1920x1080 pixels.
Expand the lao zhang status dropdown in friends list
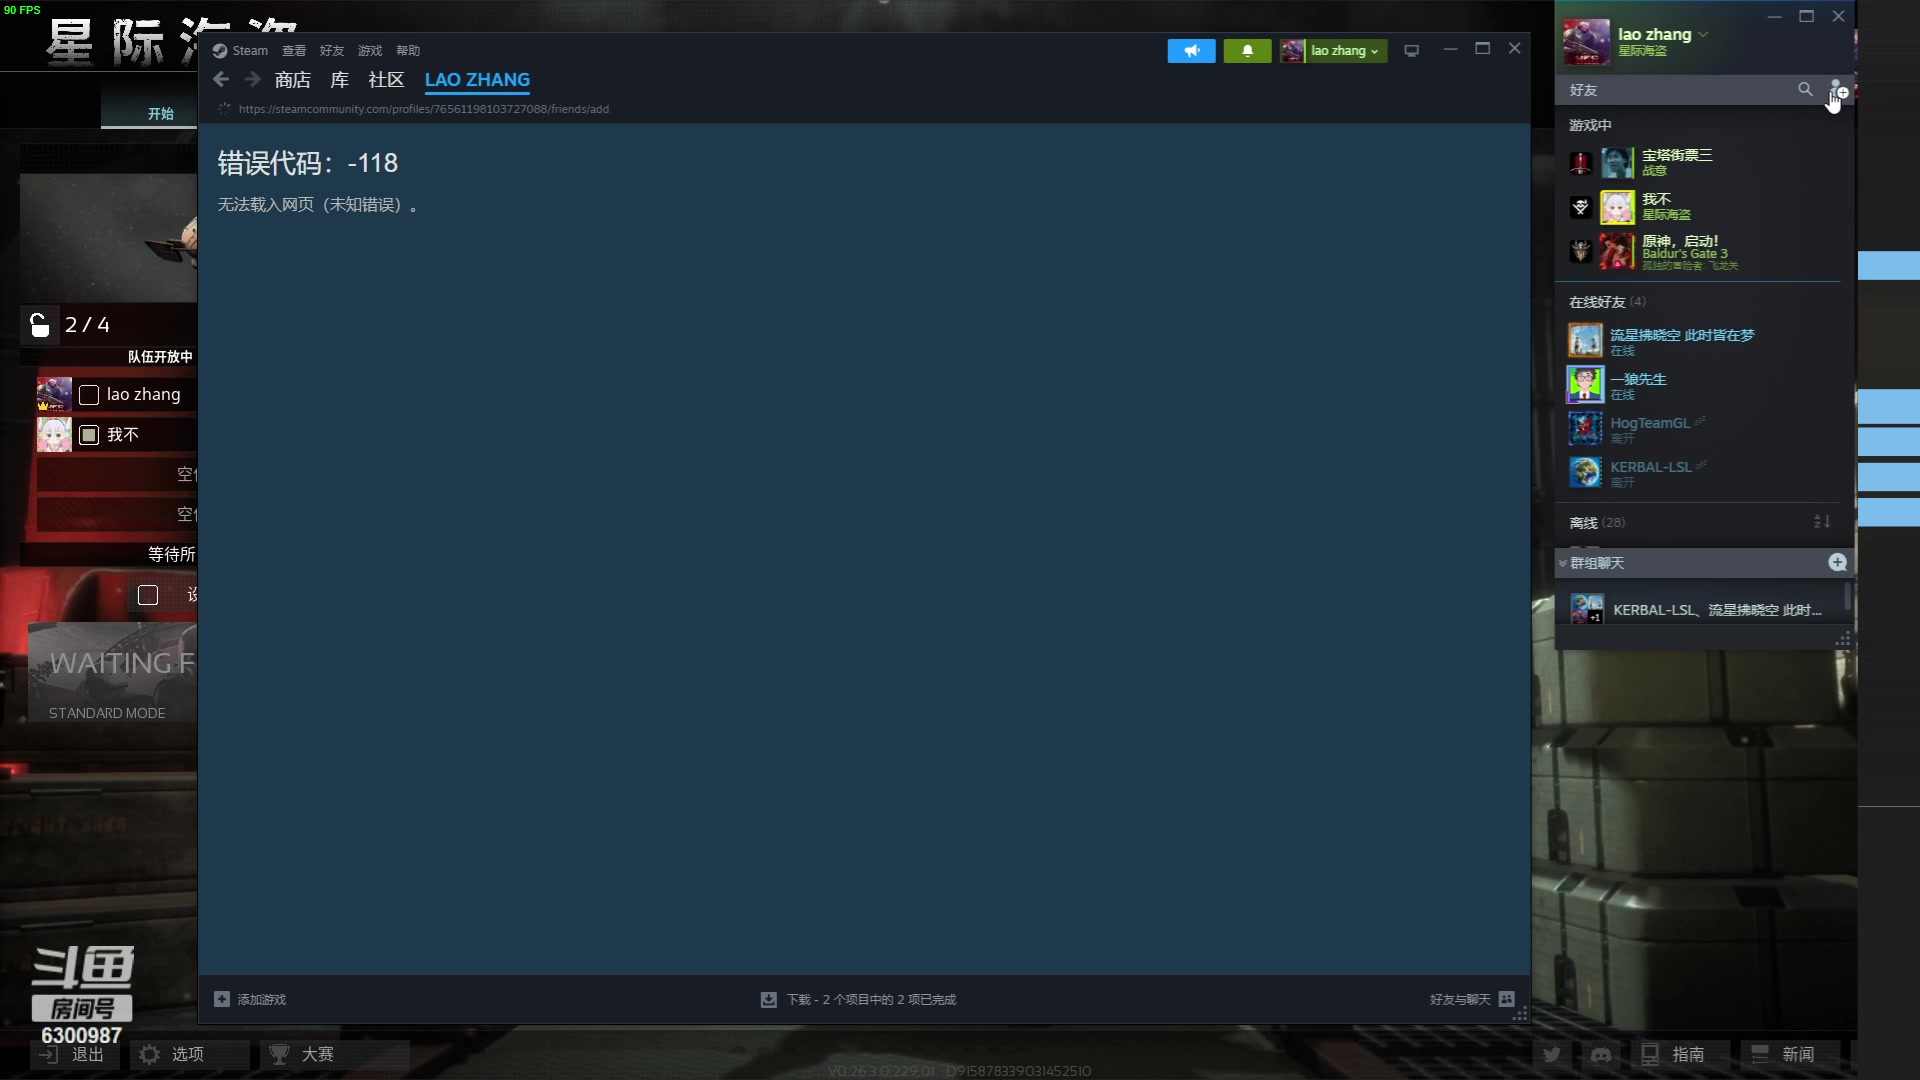[x=1703, y=34]
